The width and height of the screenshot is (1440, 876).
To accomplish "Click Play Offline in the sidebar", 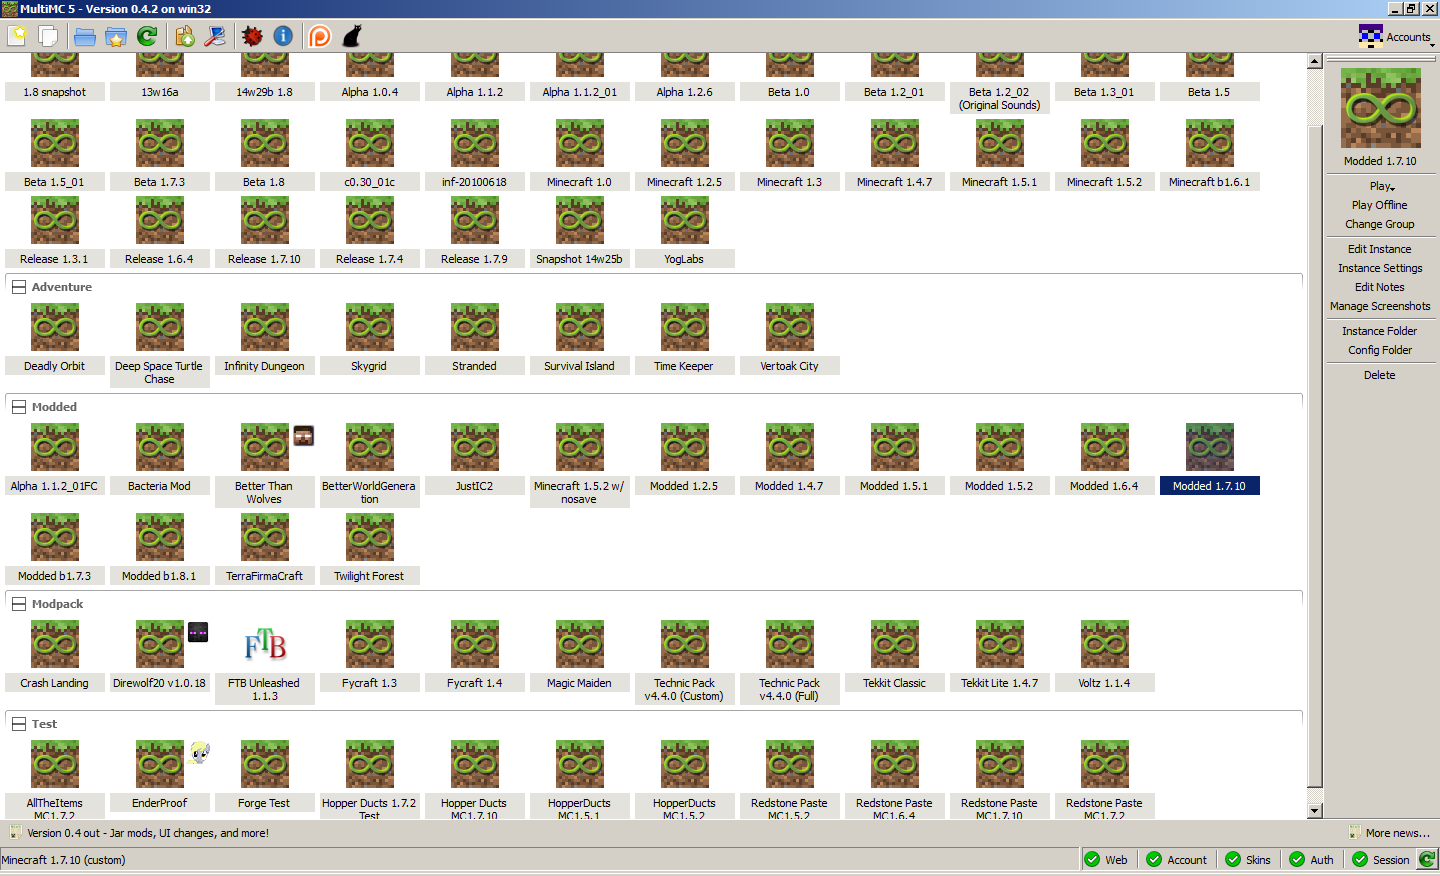I will coord(1380,205).
